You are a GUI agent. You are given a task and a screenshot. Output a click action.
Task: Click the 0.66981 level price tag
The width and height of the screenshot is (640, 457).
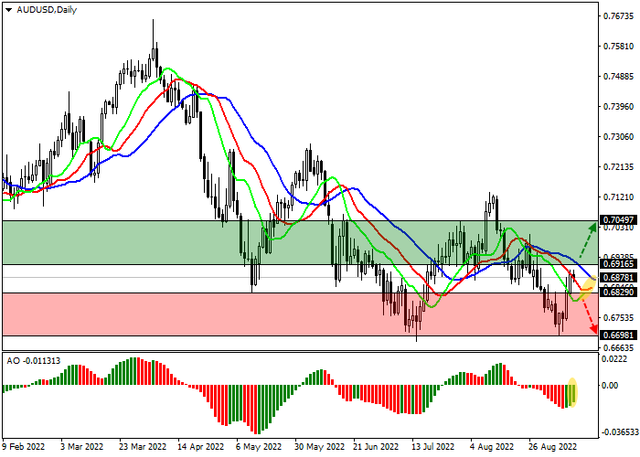pos(618,335)
